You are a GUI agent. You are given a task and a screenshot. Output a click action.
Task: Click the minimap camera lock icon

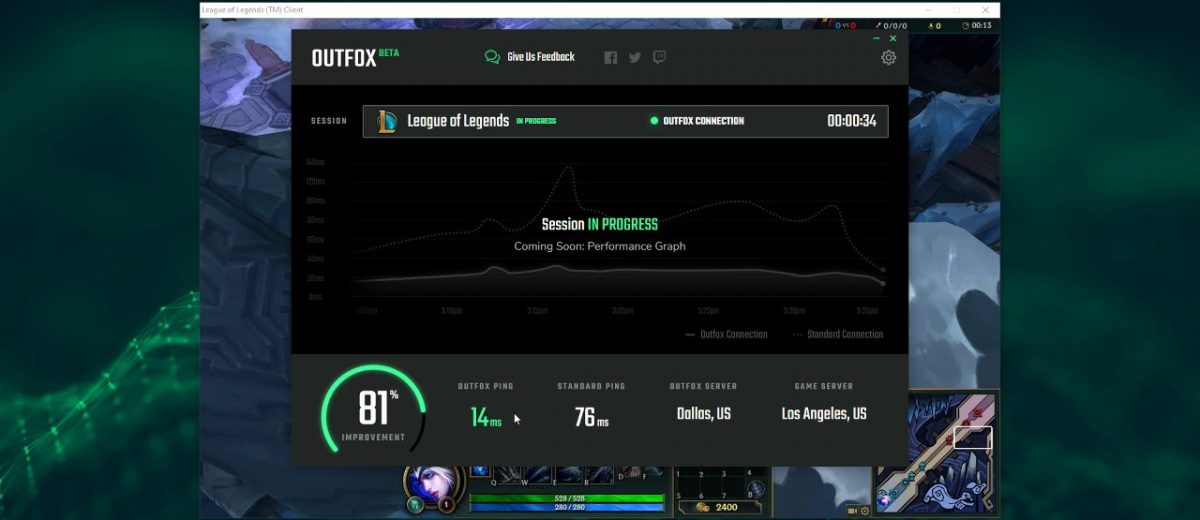[x=853, y=510]
